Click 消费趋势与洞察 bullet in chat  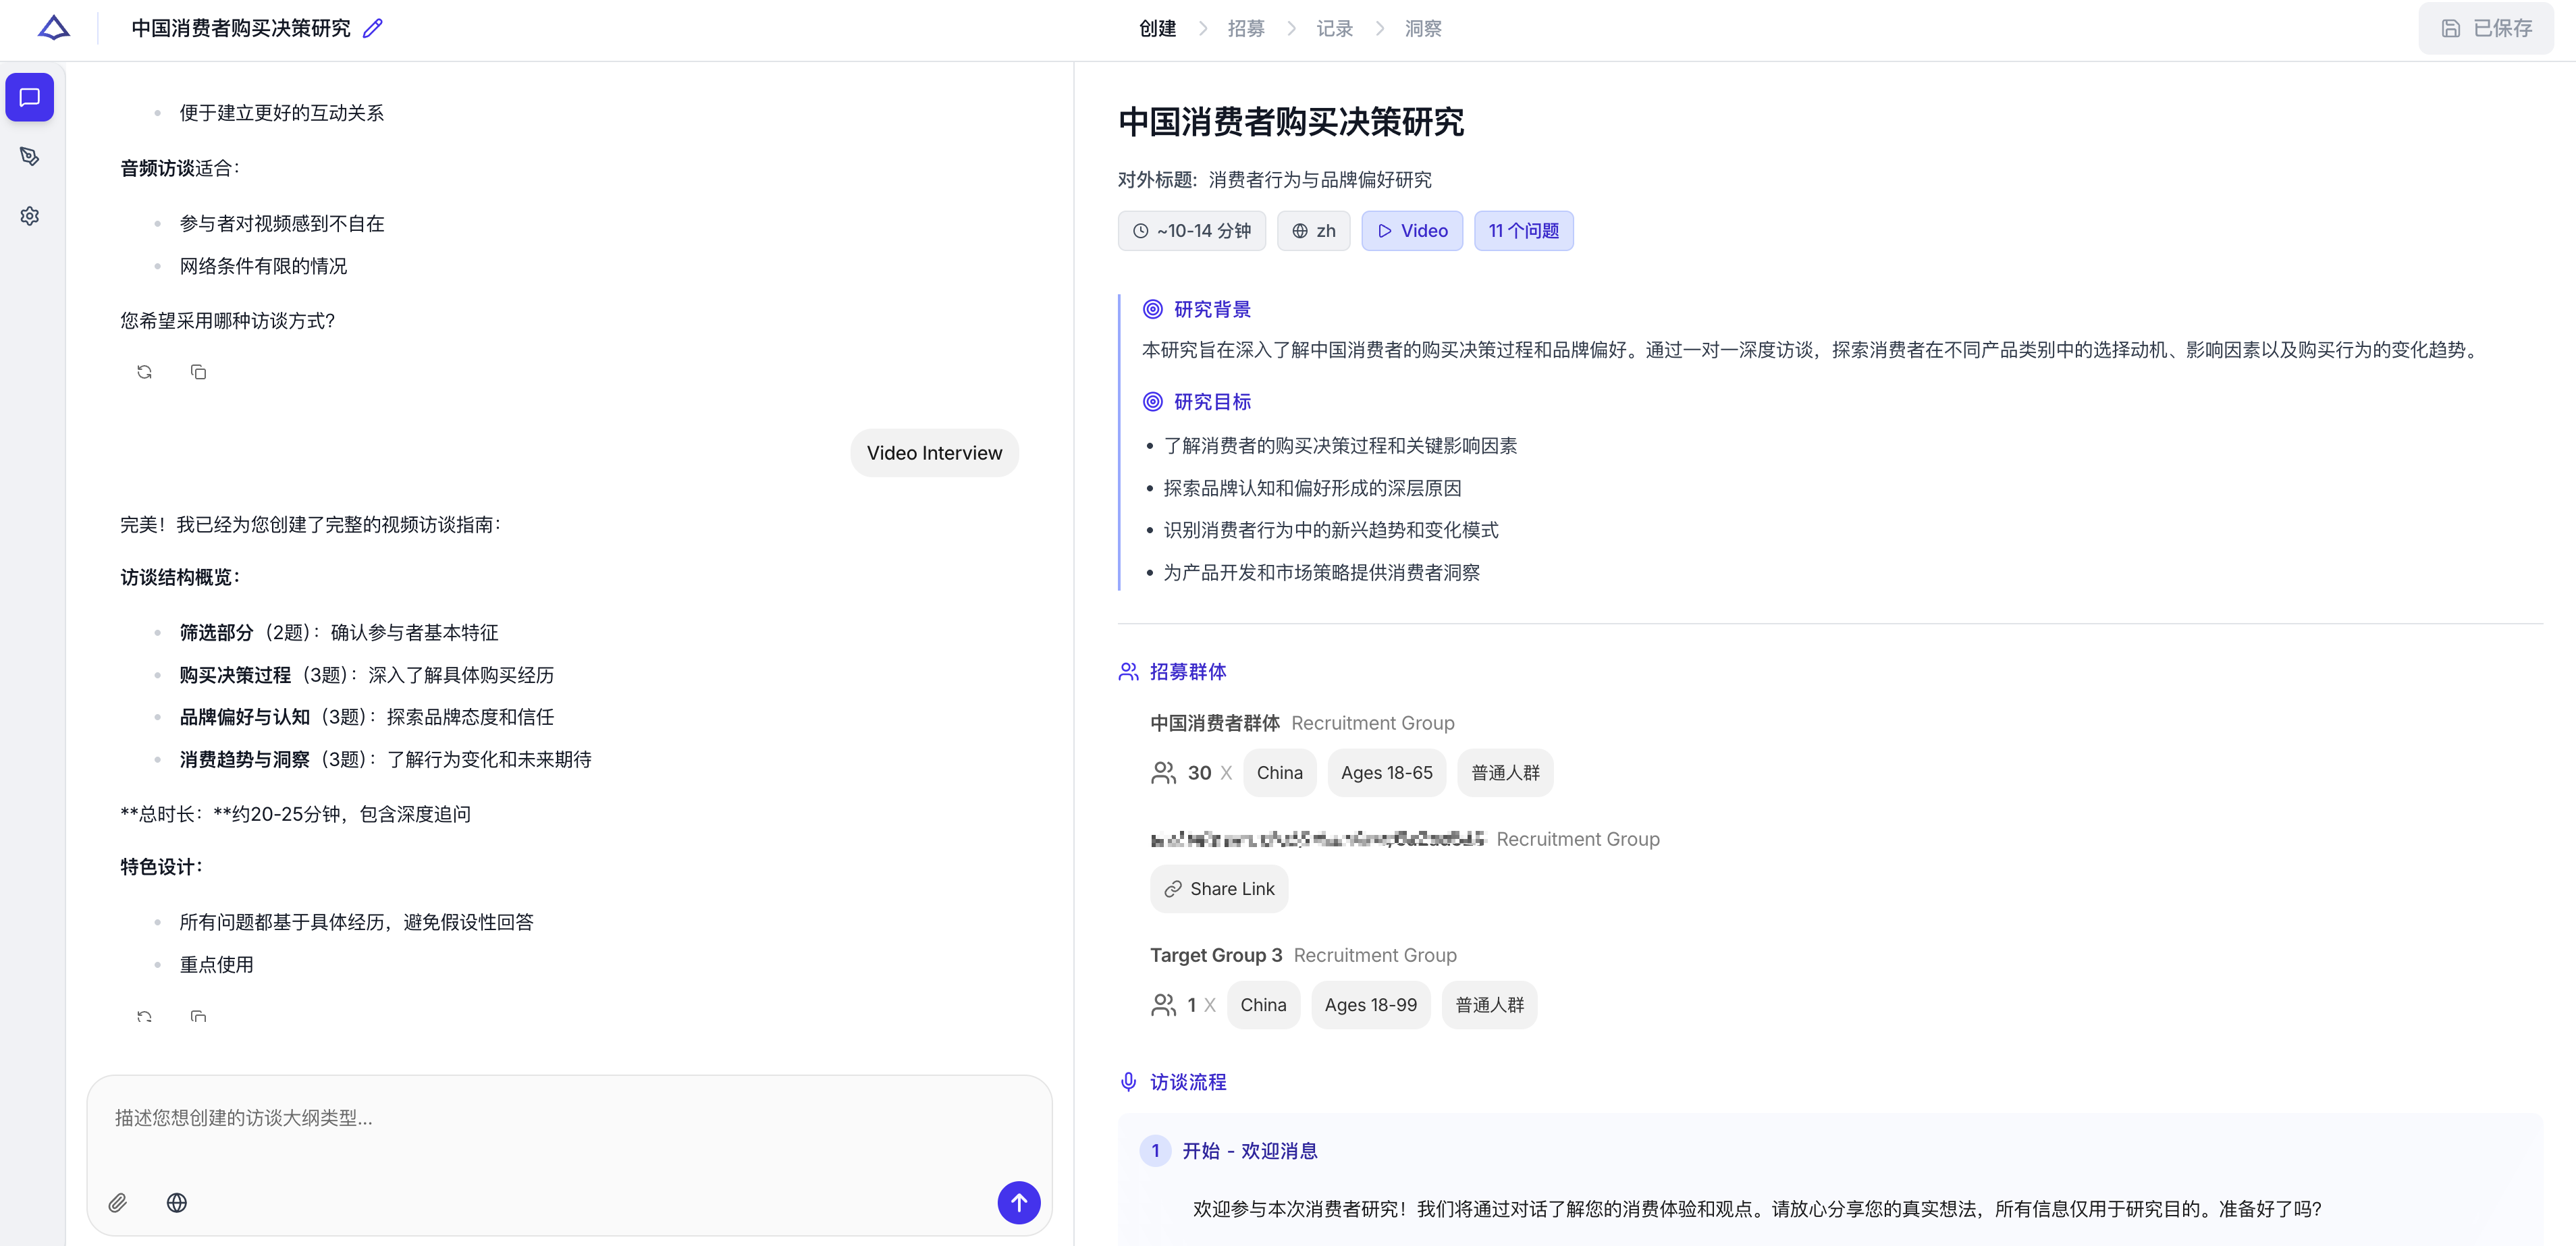click(x=385, y=760)
